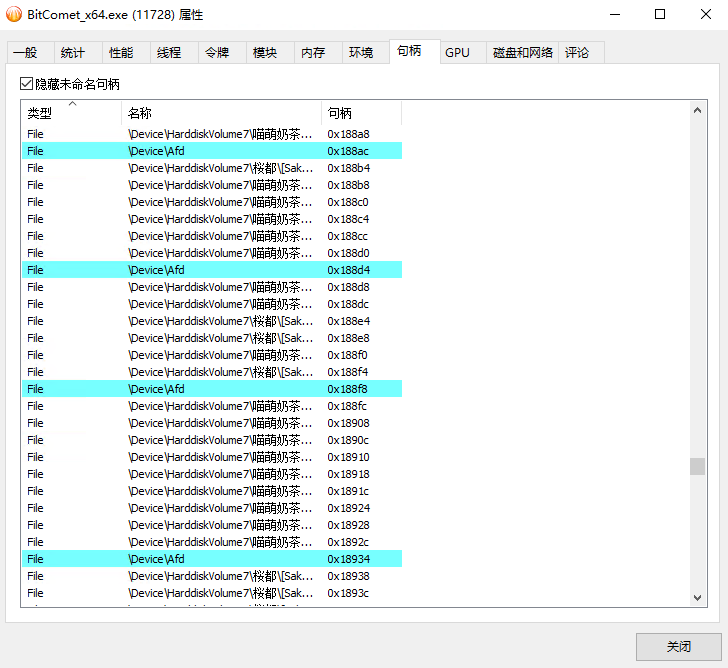728x668 pixels.
Task: Switch to the 性能 tab
Action: (121, 53)
